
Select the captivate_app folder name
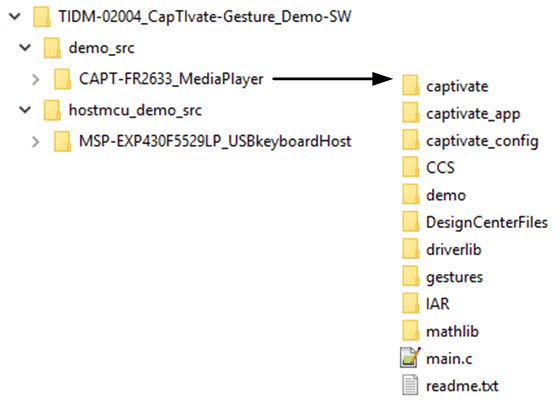[x=473, y=114]
